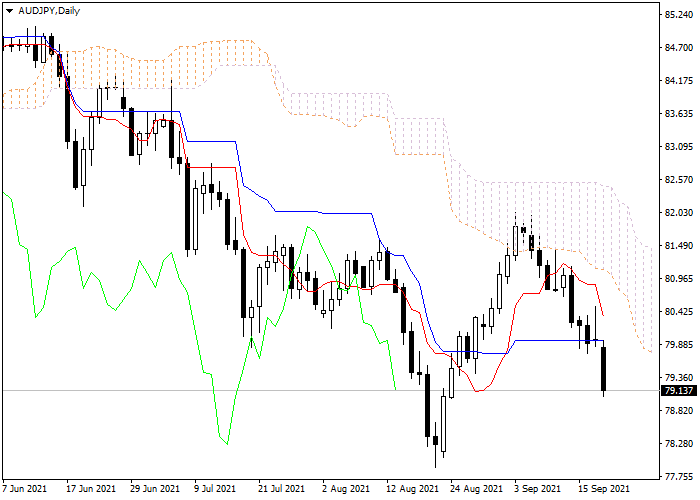Click the 79.360 price axis label

coord(679,378)
